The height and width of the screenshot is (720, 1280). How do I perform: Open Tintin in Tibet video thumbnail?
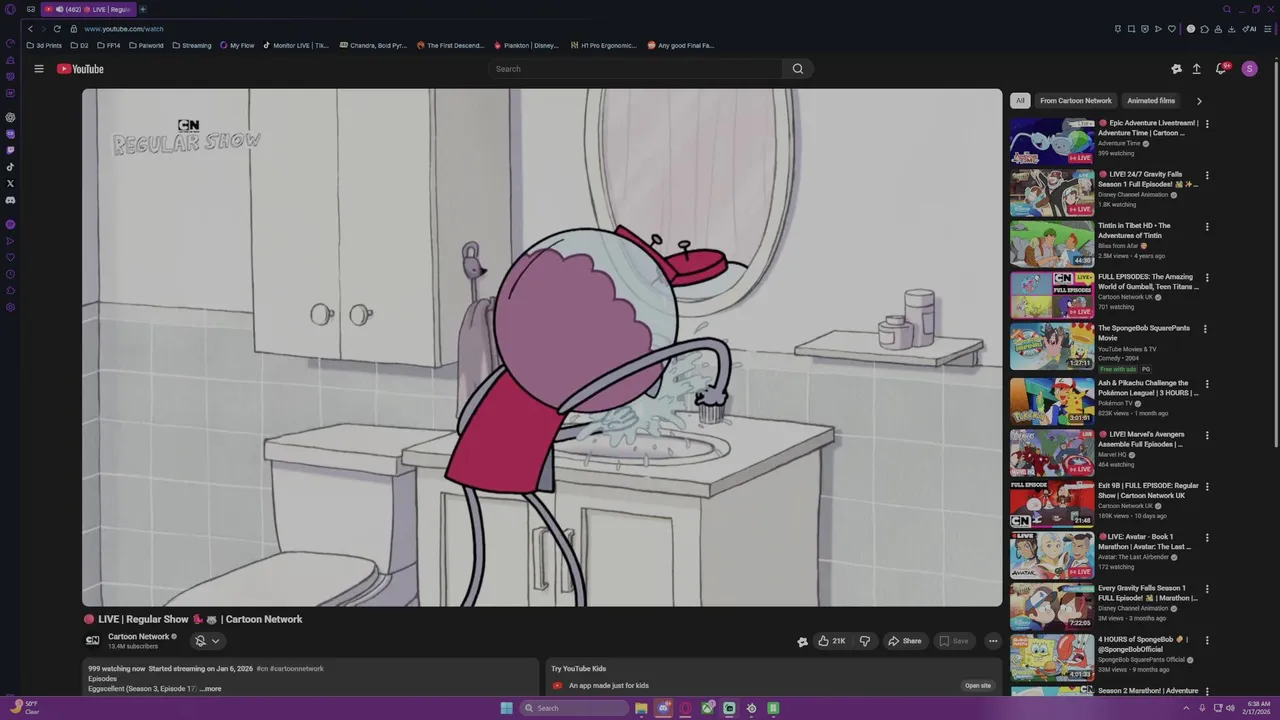[1052, 243]
